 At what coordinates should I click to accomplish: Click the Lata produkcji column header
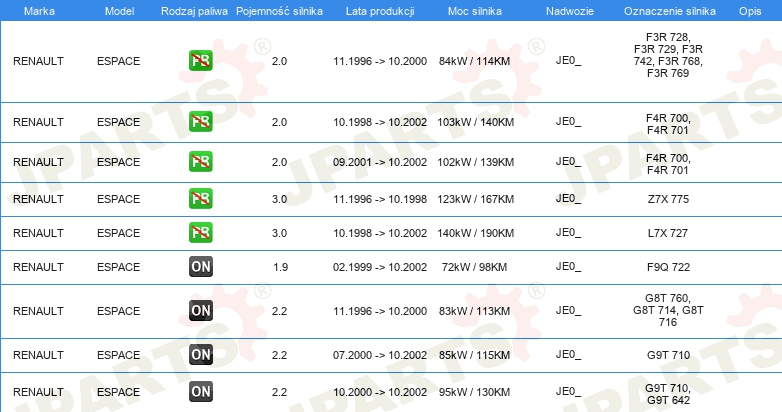tap(380, 11)
